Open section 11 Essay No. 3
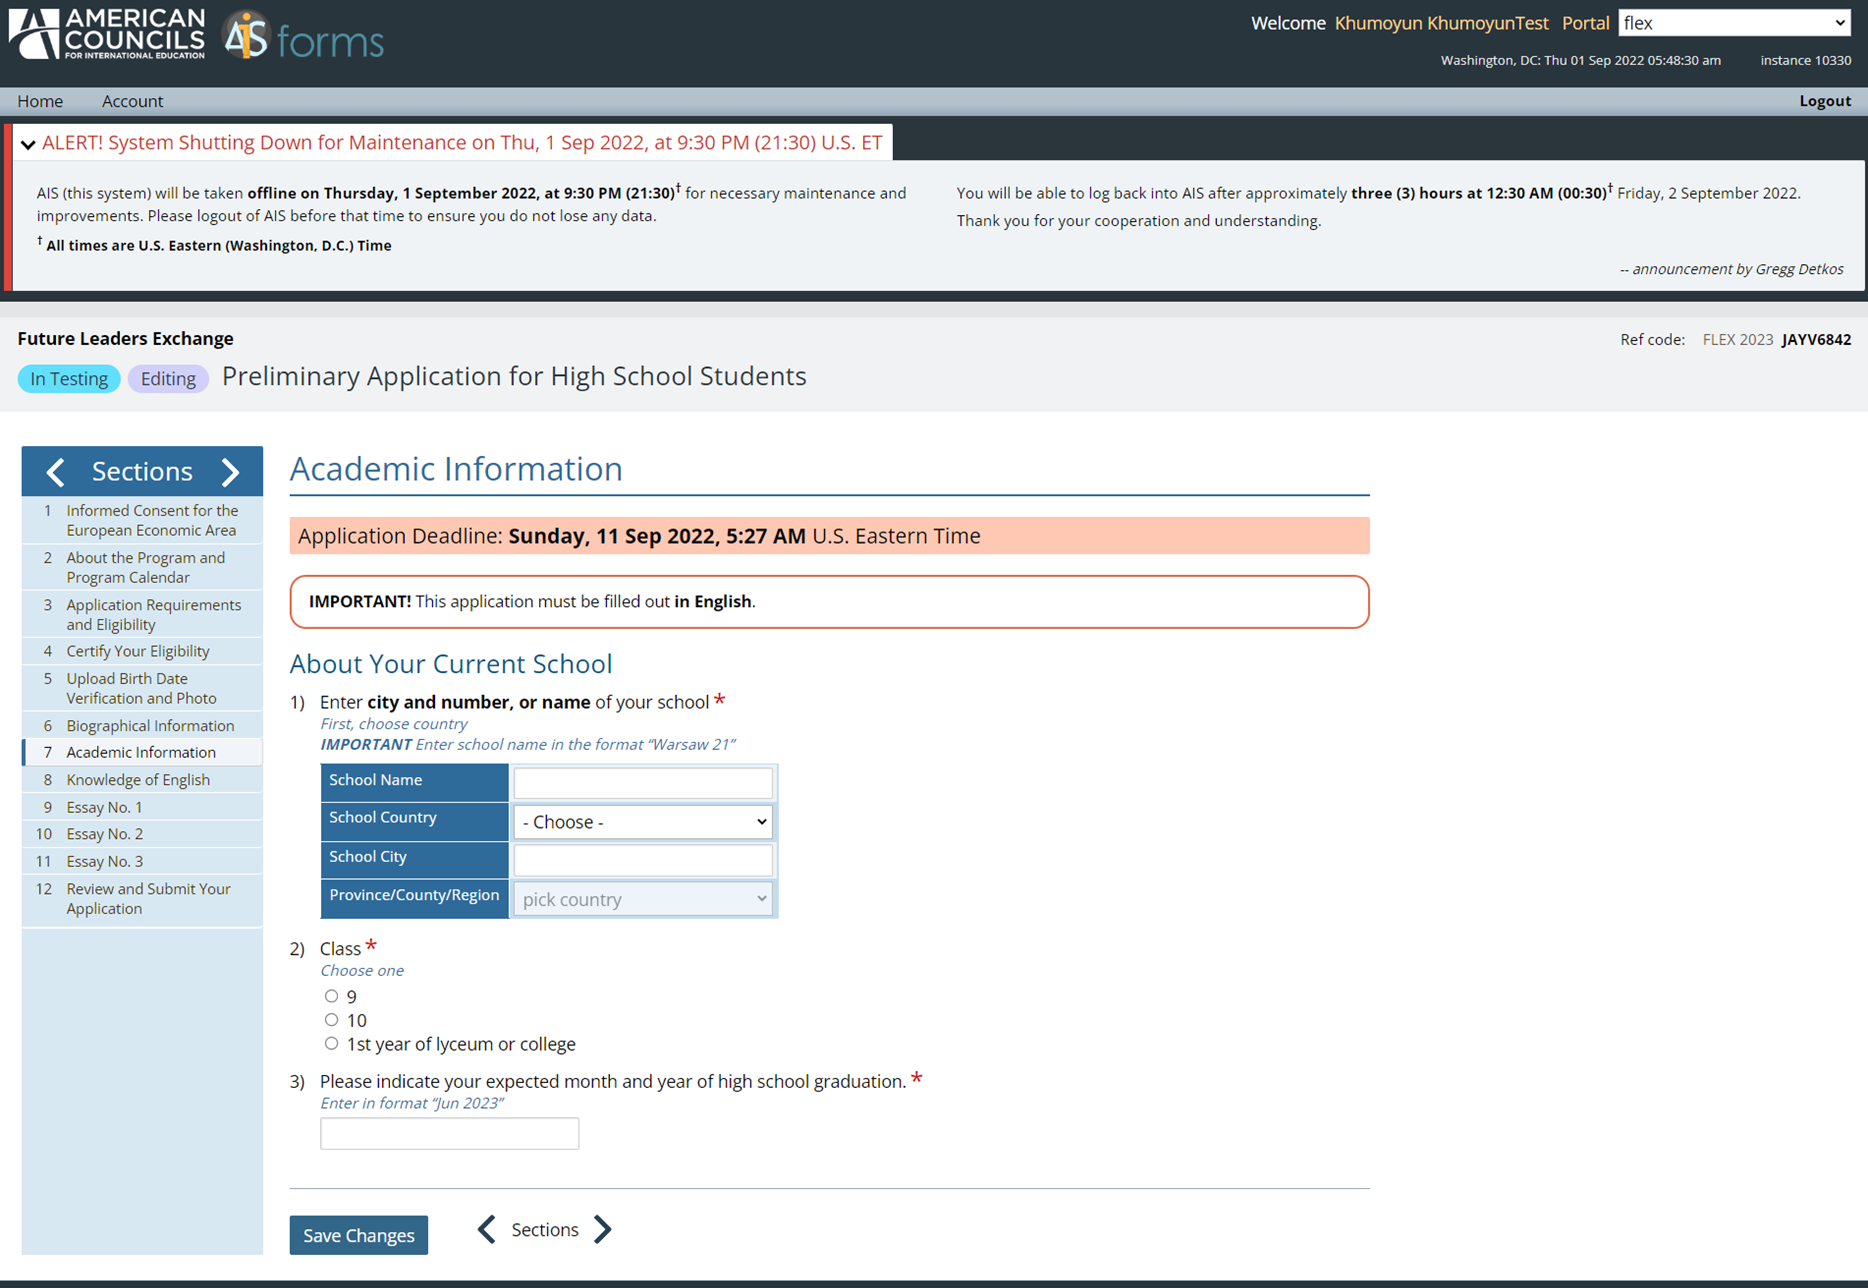 [142, 861]
